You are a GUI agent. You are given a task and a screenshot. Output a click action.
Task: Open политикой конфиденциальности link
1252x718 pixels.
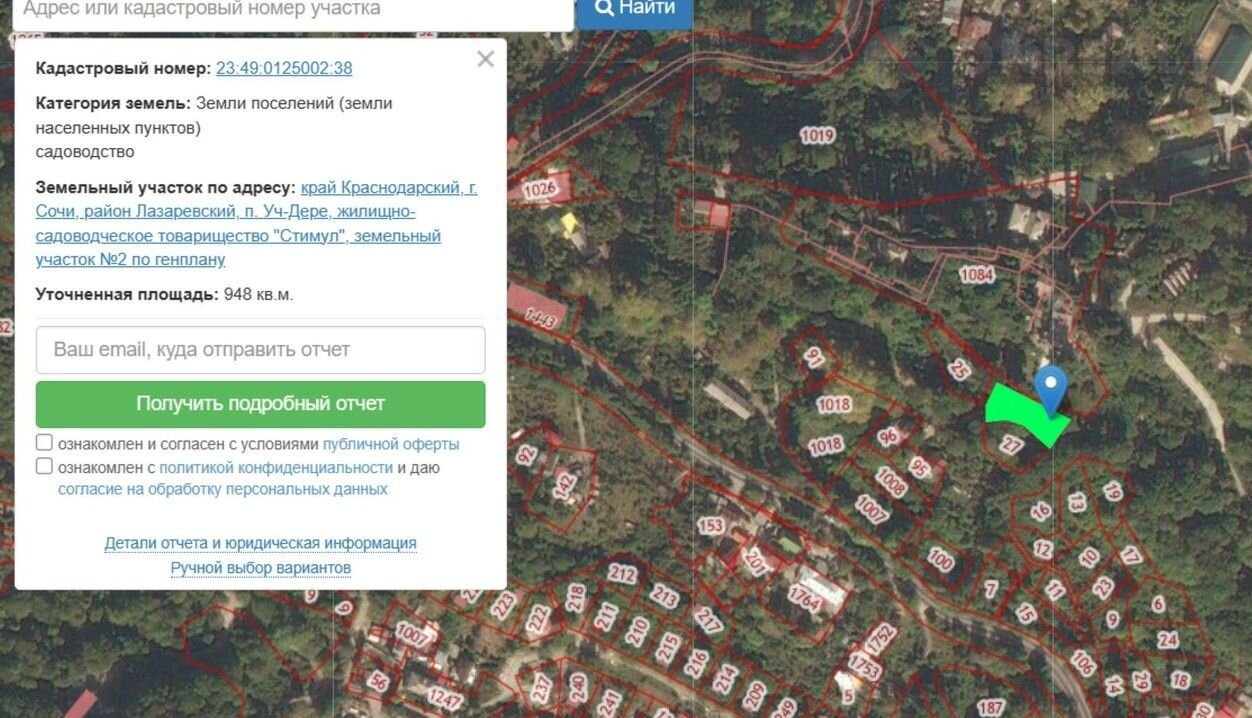click(x=276, y=467)
